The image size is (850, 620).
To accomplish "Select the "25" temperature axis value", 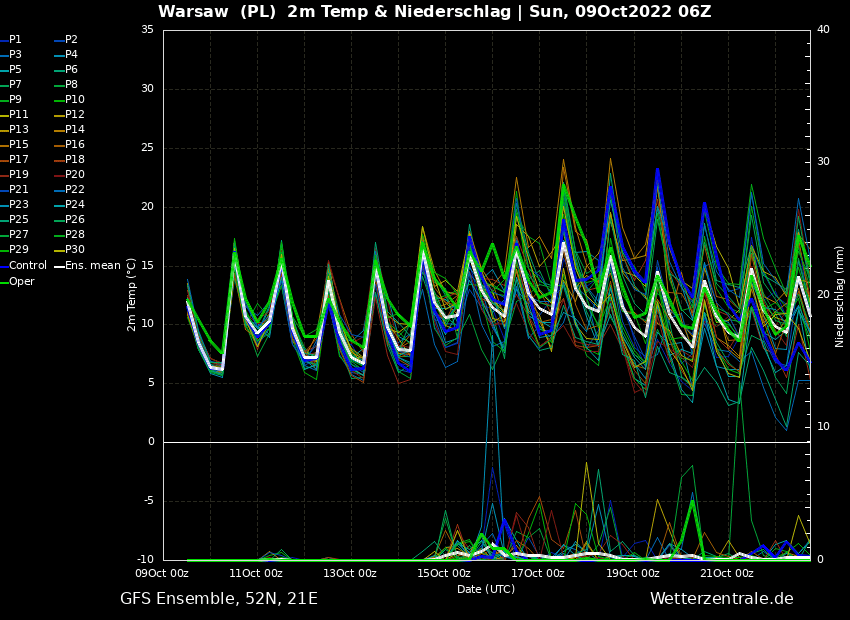I will pos(147,147).
